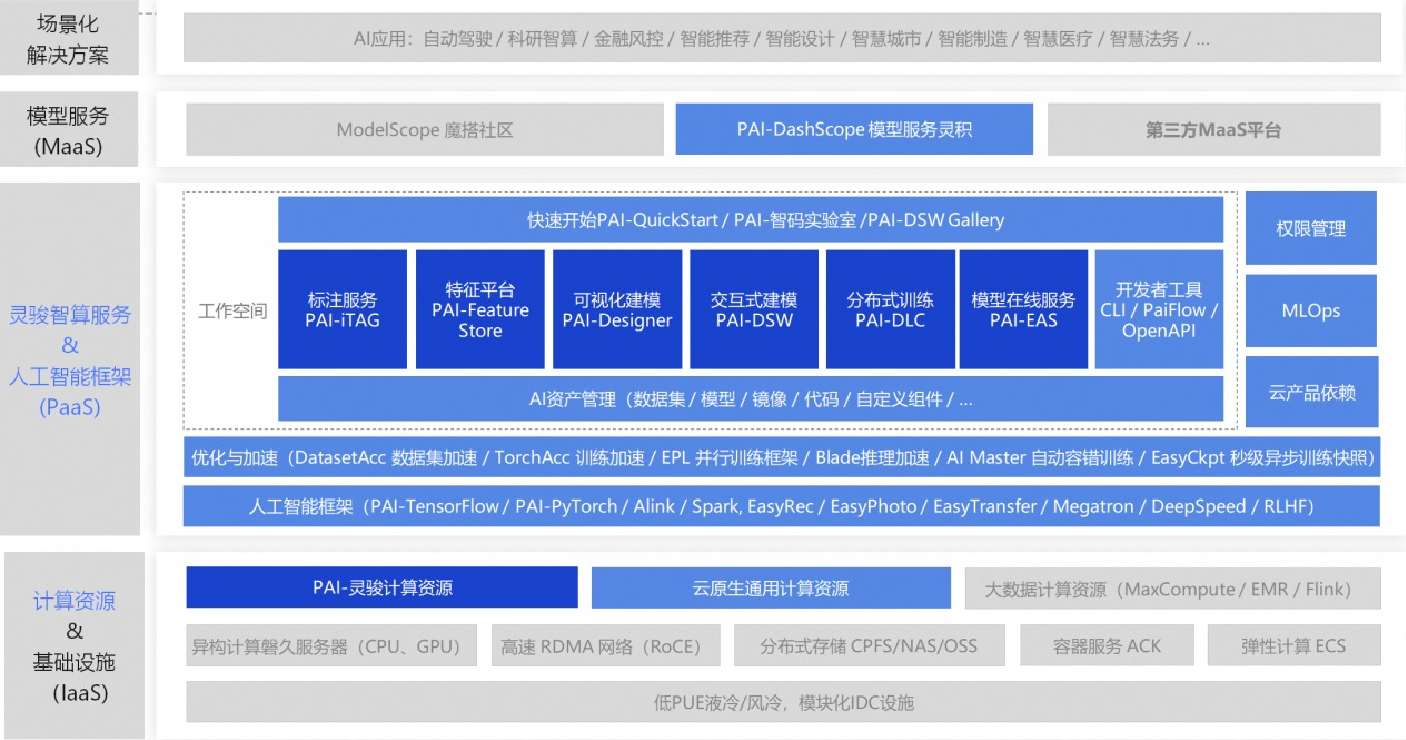Choose 云原生通用计算资源
This screenshot has width=1406, height=740.
771,588
